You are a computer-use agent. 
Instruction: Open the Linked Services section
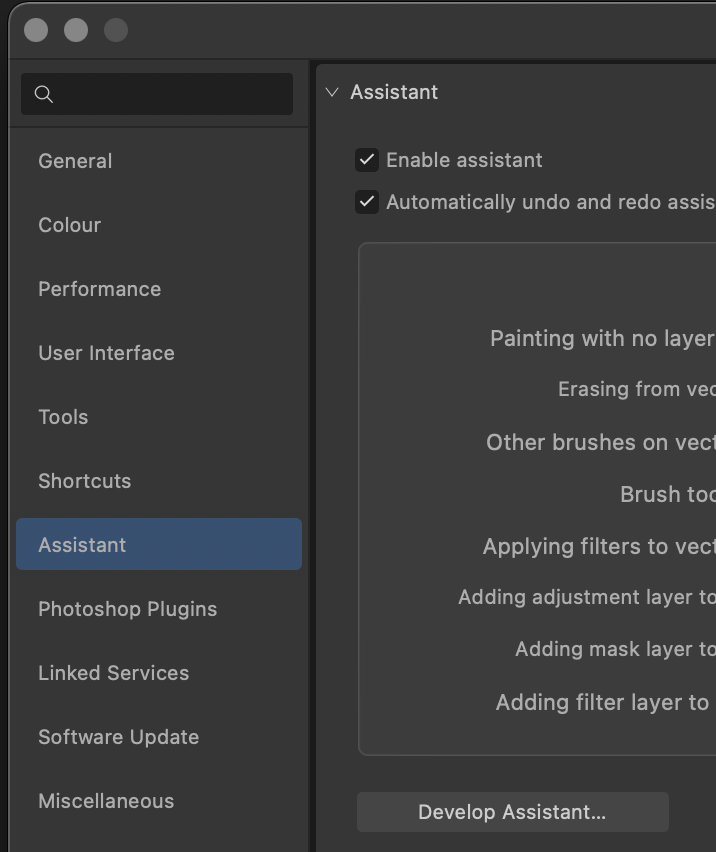(113, 673)
